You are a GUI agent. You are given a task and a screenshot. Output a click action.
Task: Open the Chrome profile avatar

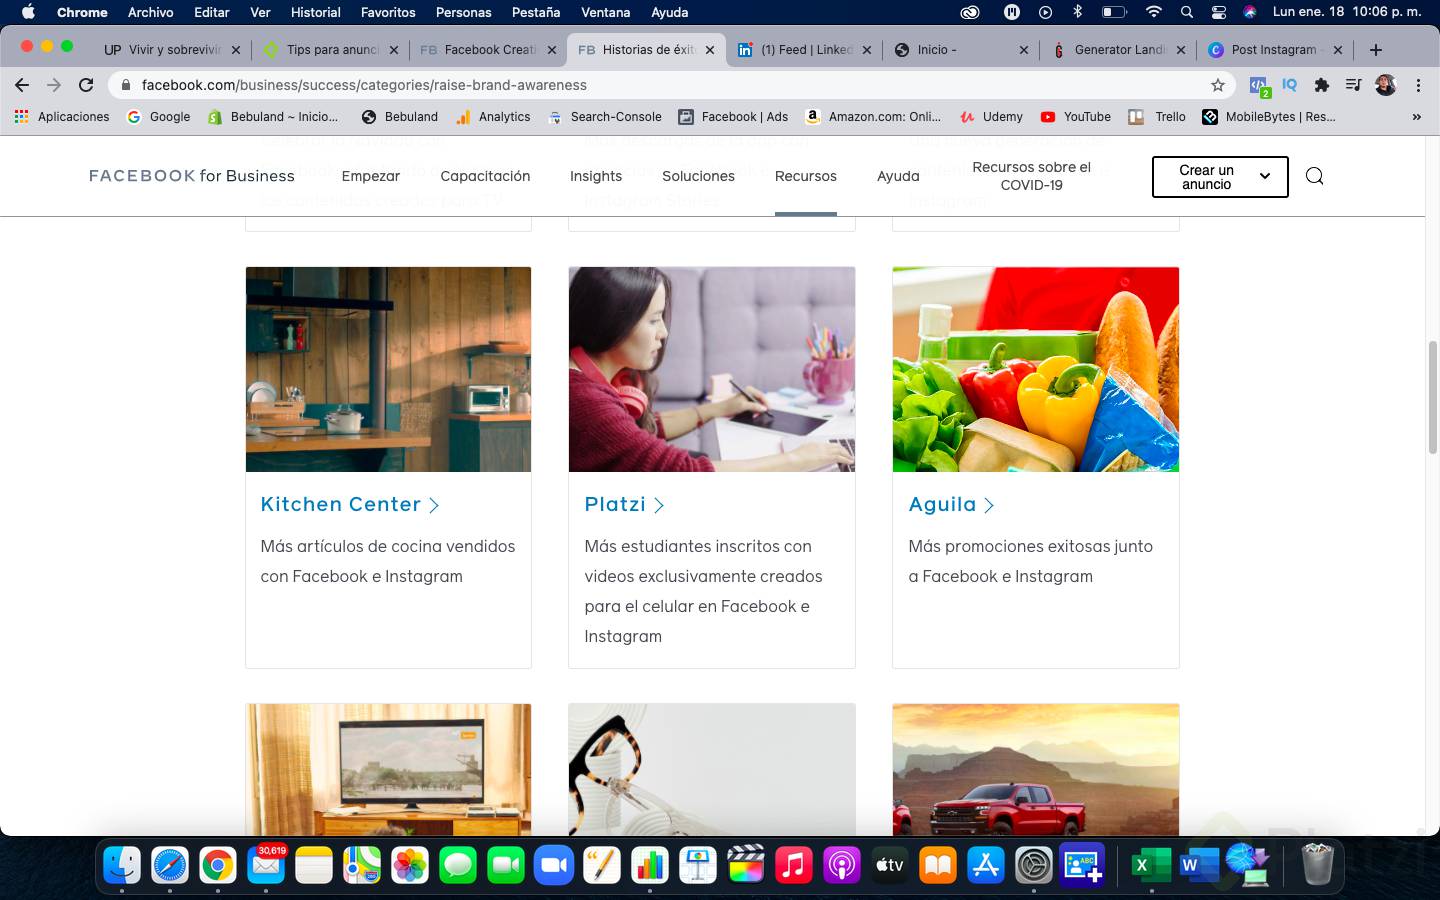(1385, 85)
